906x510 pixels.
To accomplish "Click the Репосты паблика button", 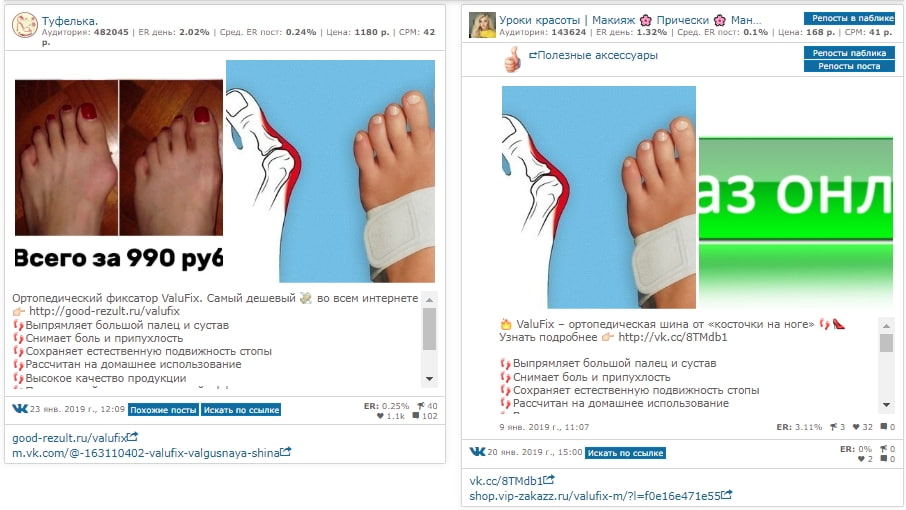I will (849, 53).
